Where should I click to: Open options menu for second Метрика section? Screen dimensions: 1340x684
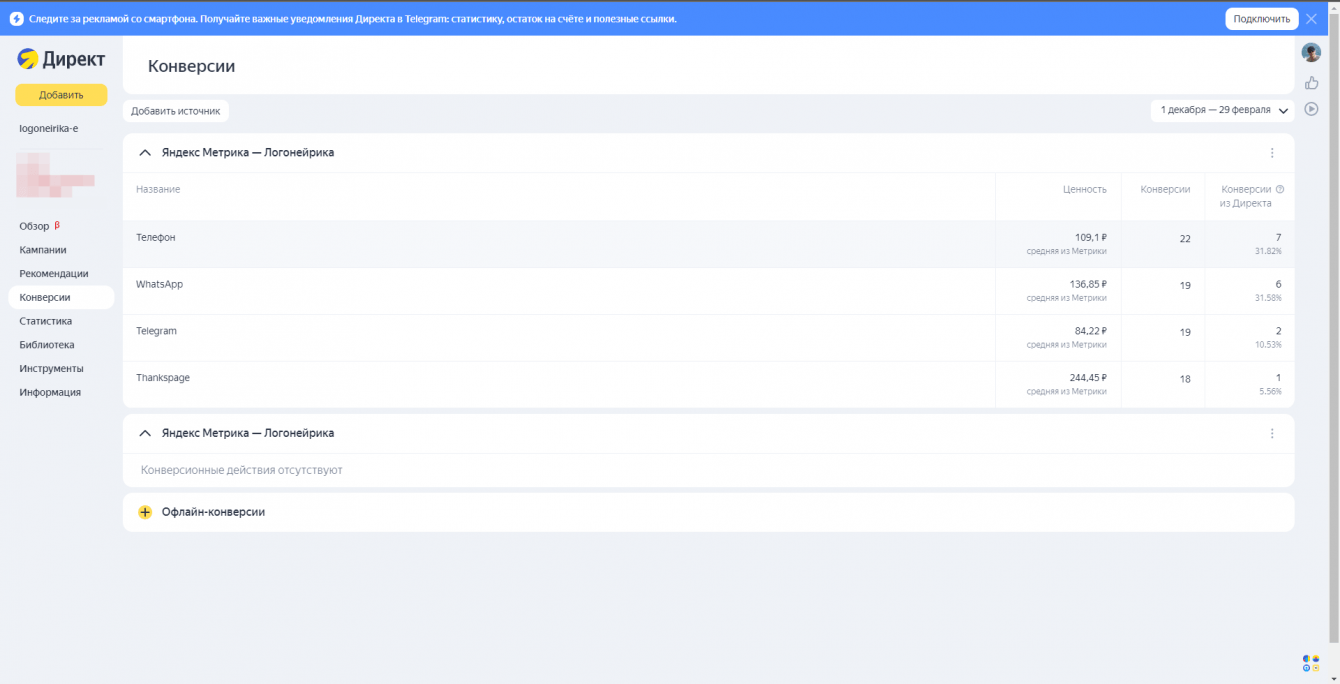coord(1272,433)
